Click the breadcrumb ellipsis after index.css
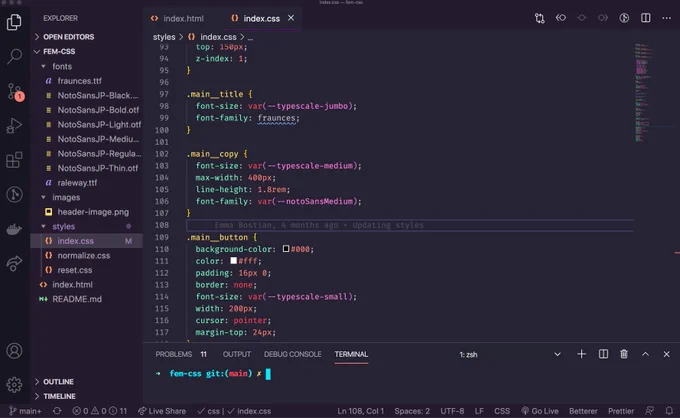The width and height of the screenshot is (680, 418). 250,37
